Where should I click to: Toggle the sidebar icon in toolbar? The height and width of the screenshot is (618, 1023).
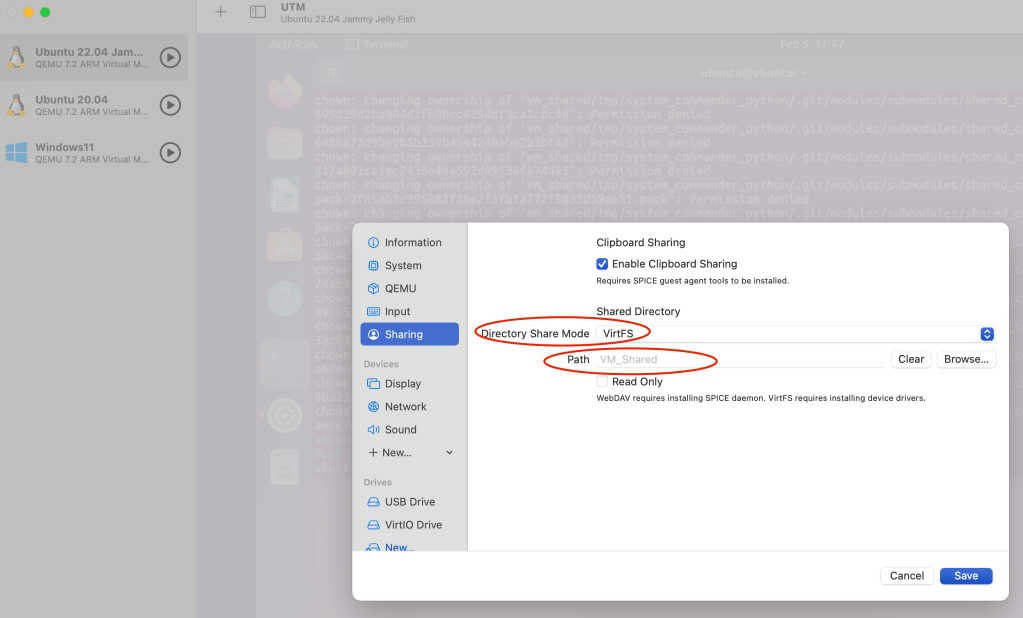tap(258, 12)
